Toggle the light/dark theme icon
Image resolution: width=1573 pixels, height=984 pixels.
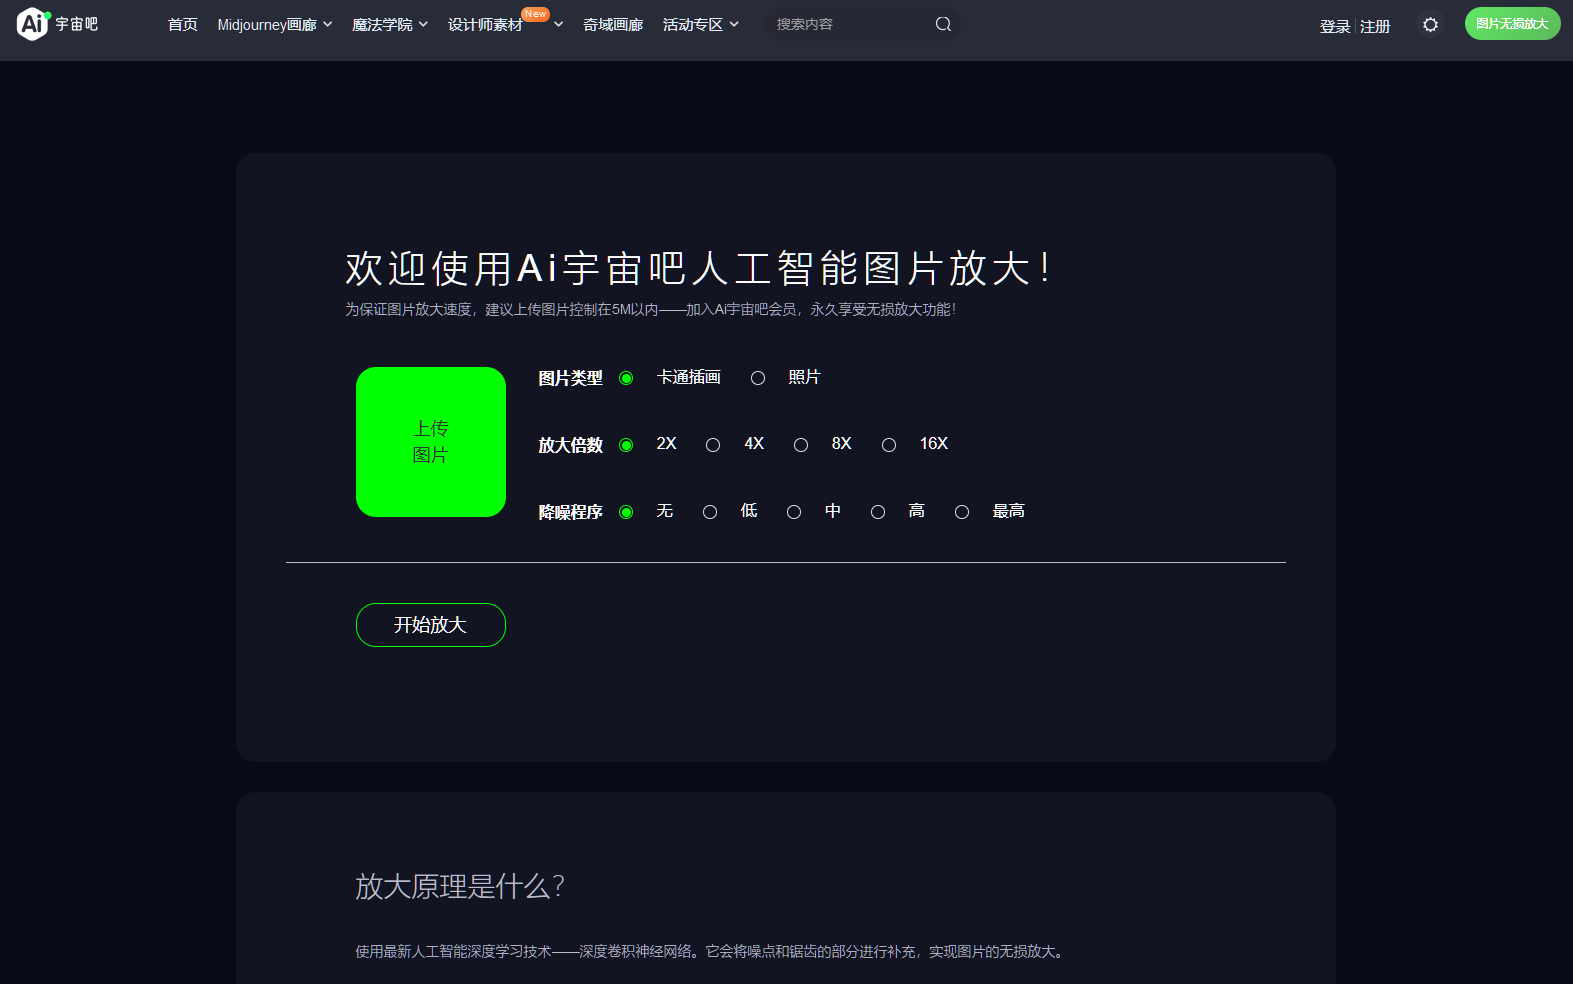(x=1430, y=25)
